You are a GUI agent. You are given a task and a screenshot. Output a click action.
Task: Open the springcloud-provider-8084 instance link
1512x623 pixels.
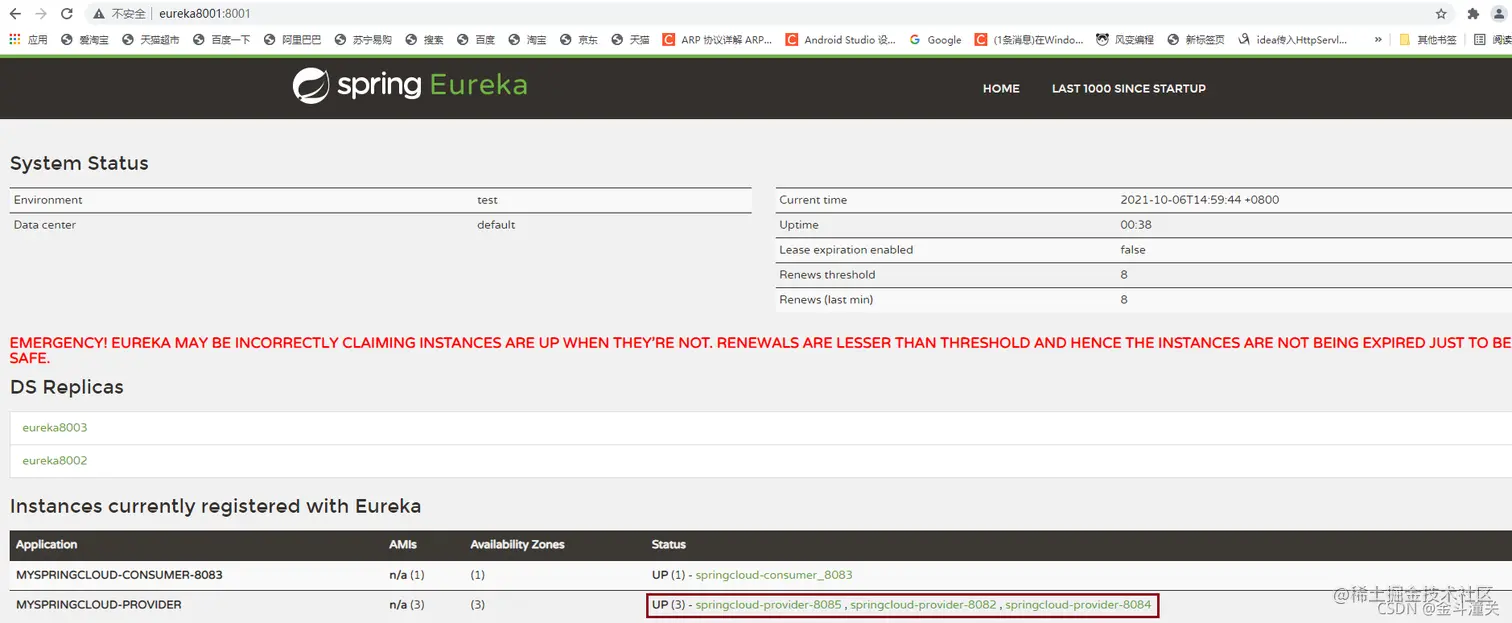coord(1078,605)
